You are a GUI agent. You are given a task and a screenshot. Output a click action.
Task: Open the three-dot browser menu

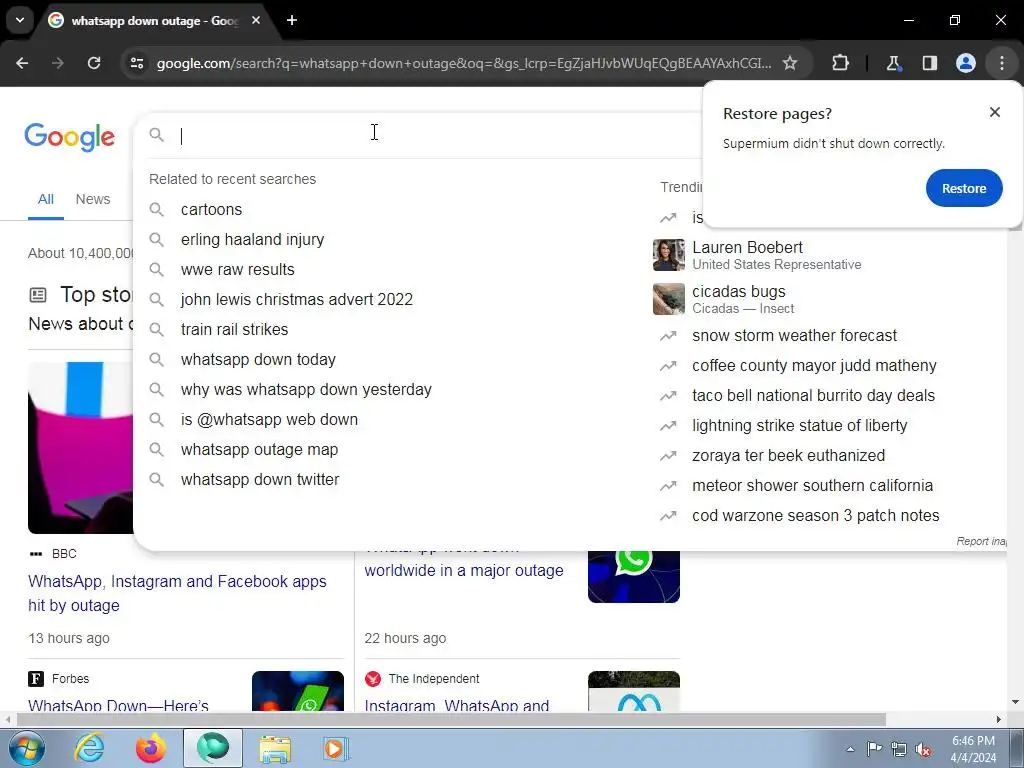tap(1002, 63)
